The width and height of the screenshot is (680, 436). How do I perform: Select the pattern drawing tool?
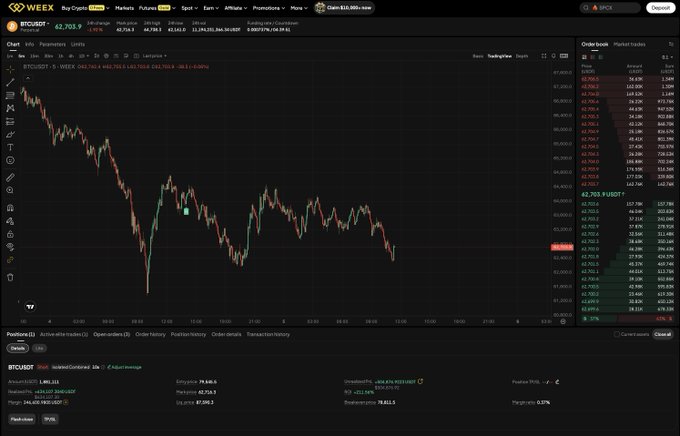[10, 108]
